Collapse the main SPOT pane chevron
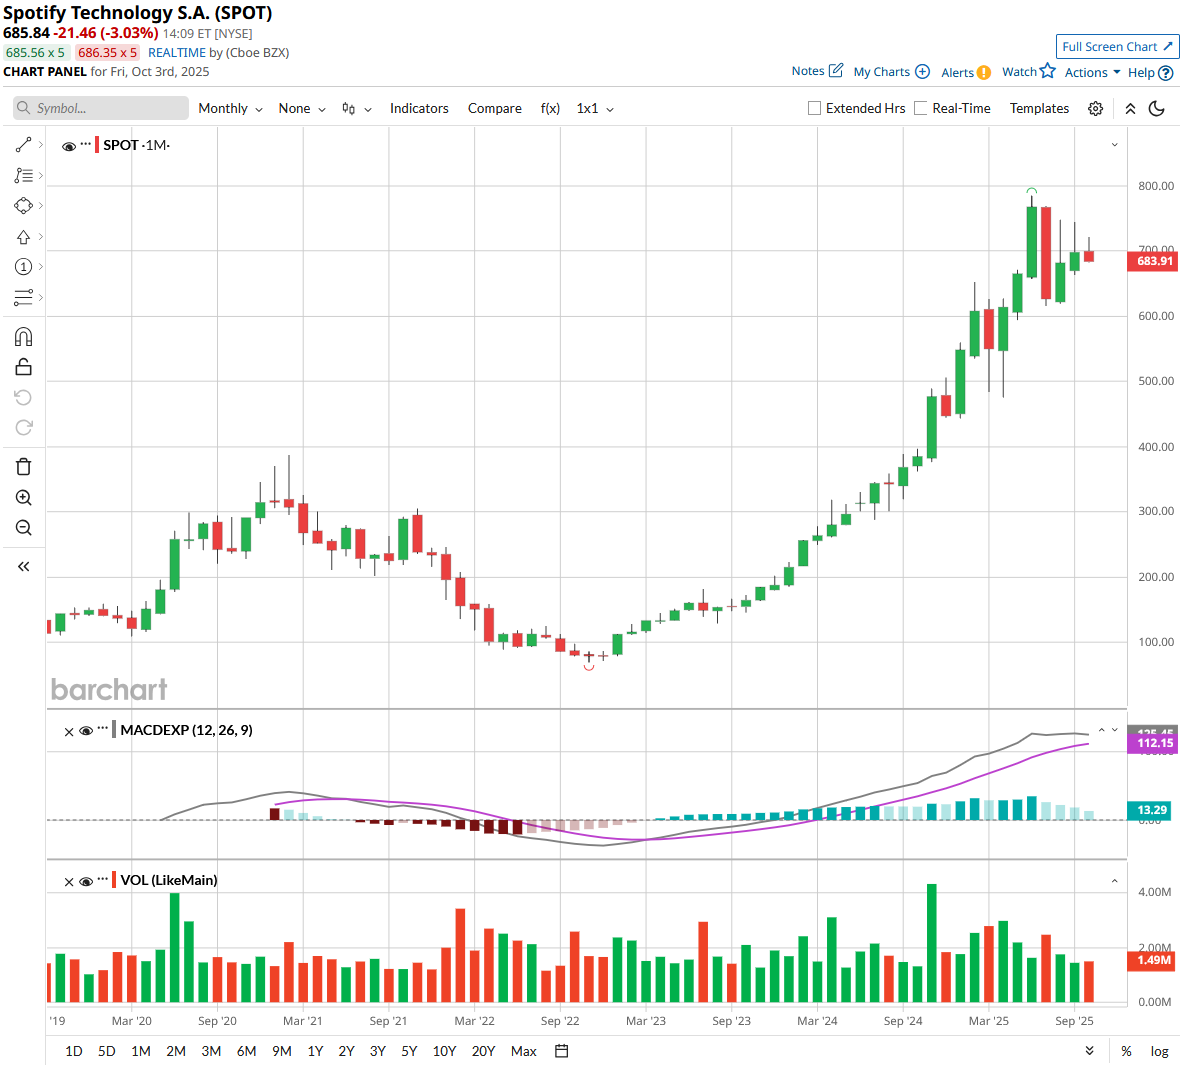The image size is (1195, 1074). point(1114,145)
